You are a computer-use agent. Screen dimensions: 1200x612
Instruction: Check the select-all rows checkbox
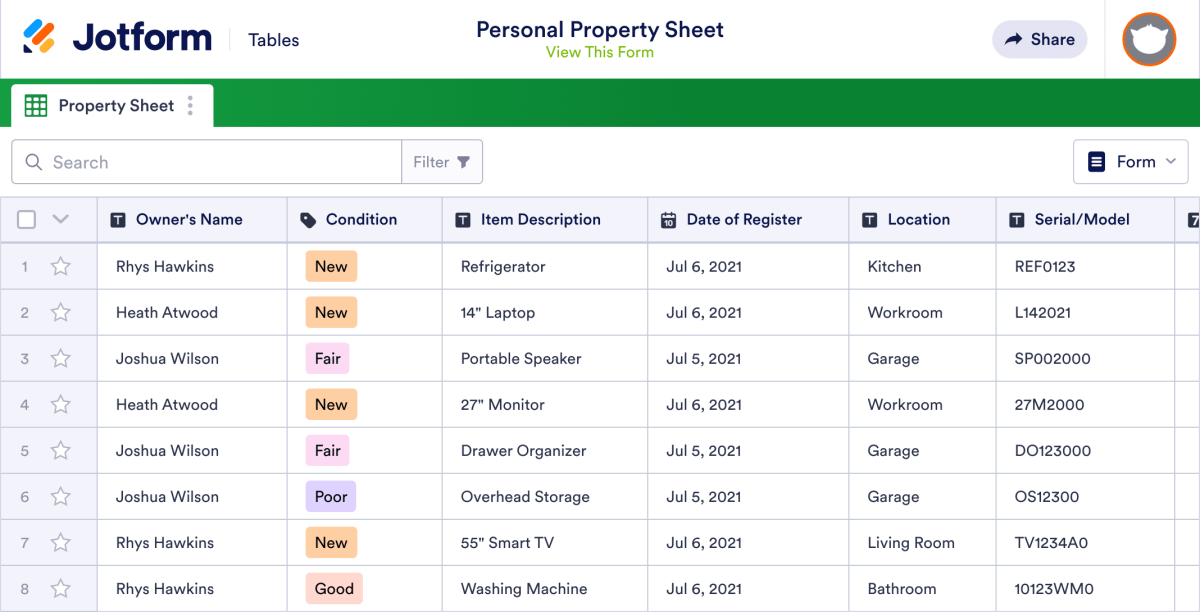26,219
